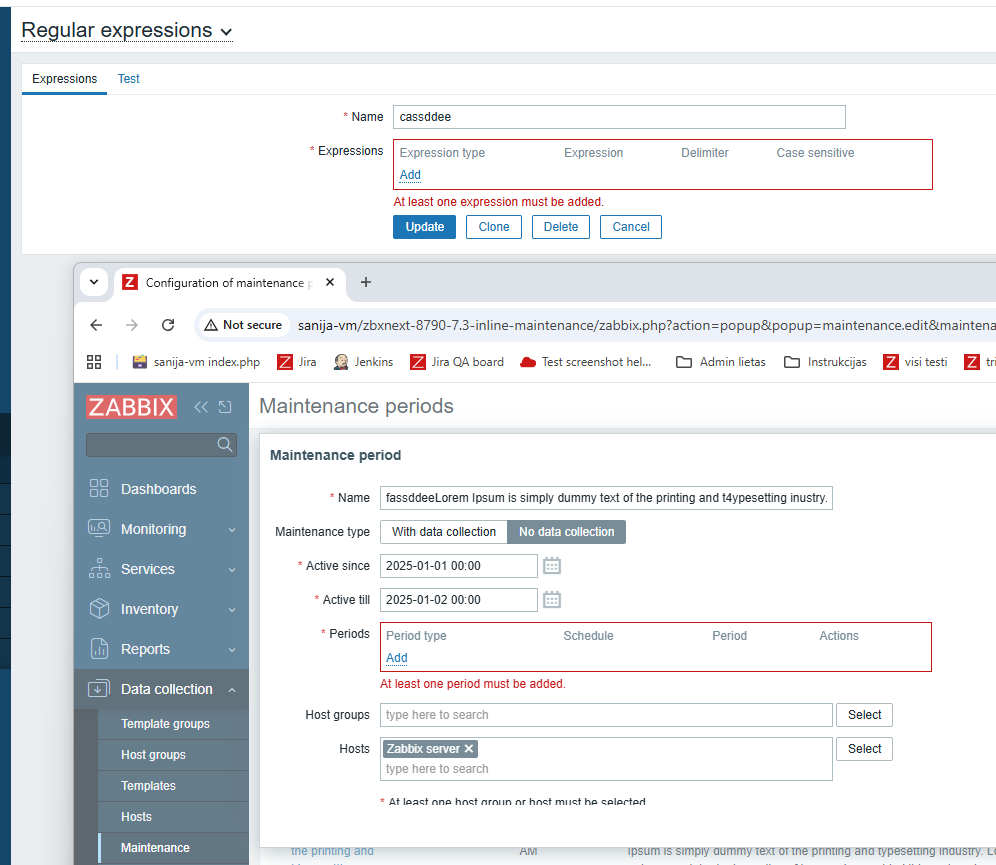
Task: Click the browser back arrow
Action: click(96, 325)
